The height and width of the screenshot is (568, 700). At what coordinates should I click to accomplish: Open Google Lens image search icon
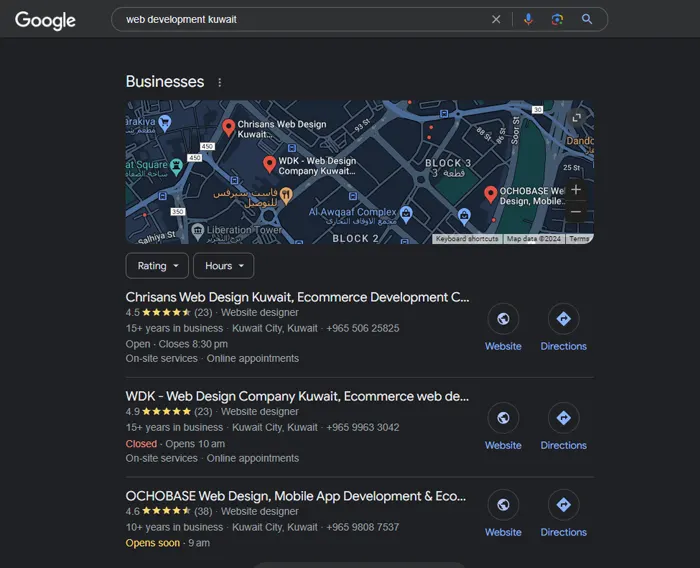[557, 19]
